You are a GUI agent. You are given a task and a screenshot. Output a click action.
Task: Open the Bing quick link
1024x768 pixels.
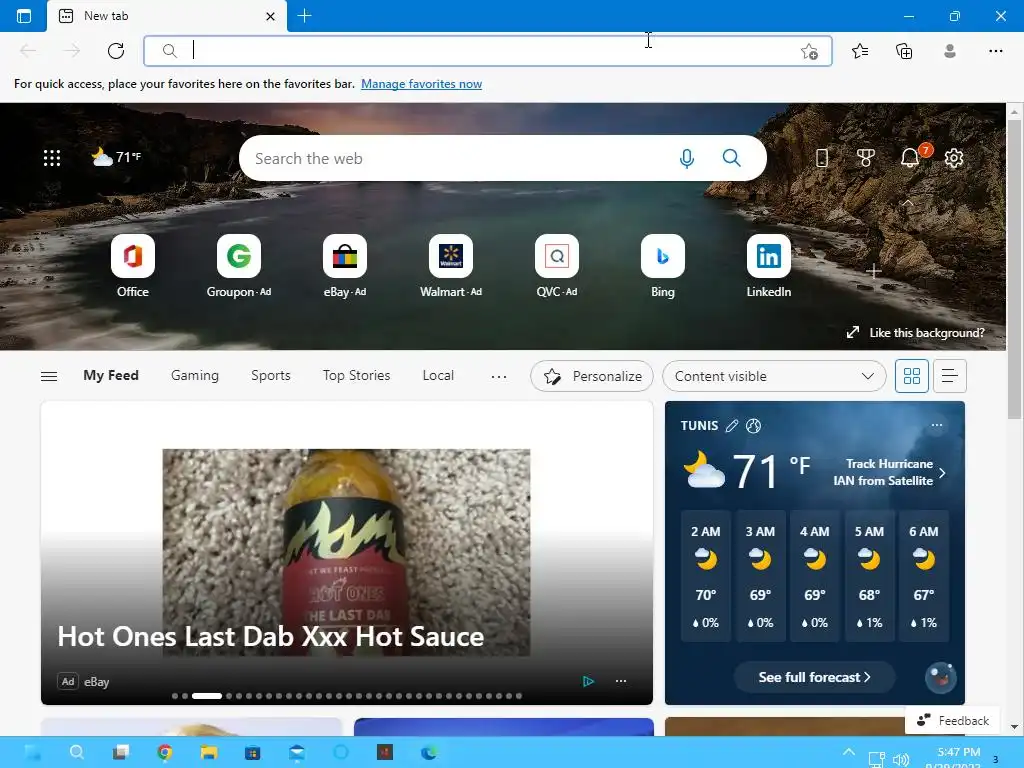click(x=663, y=266)
